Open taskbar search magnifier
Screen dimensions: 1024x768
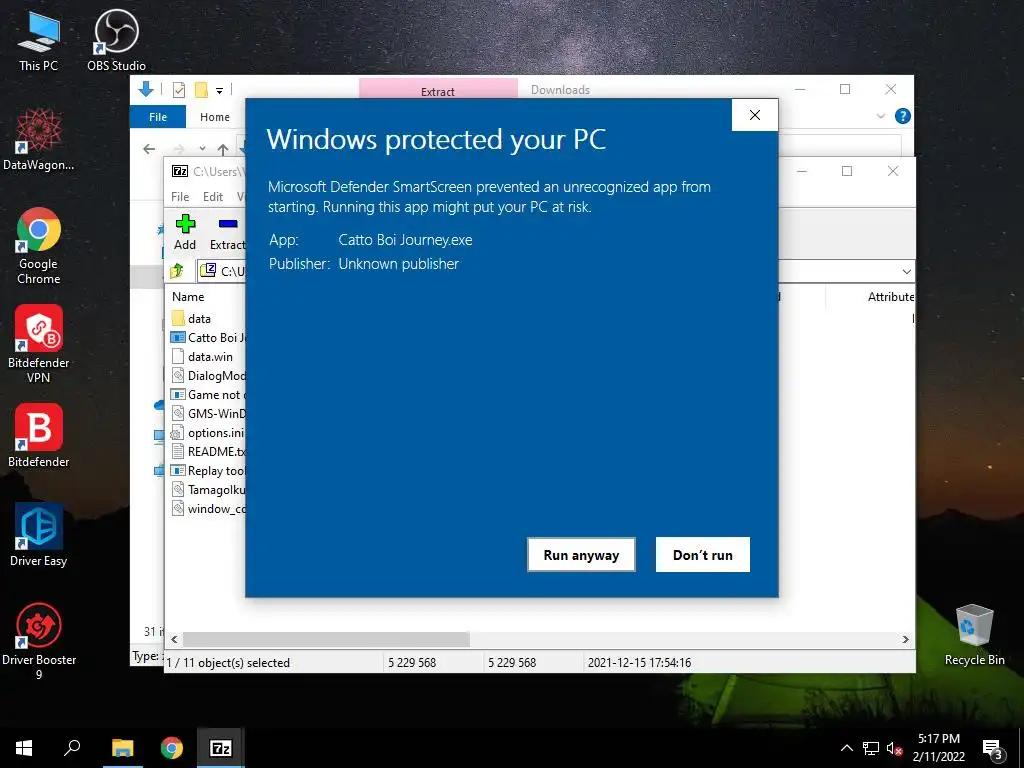tap(72, 748)
